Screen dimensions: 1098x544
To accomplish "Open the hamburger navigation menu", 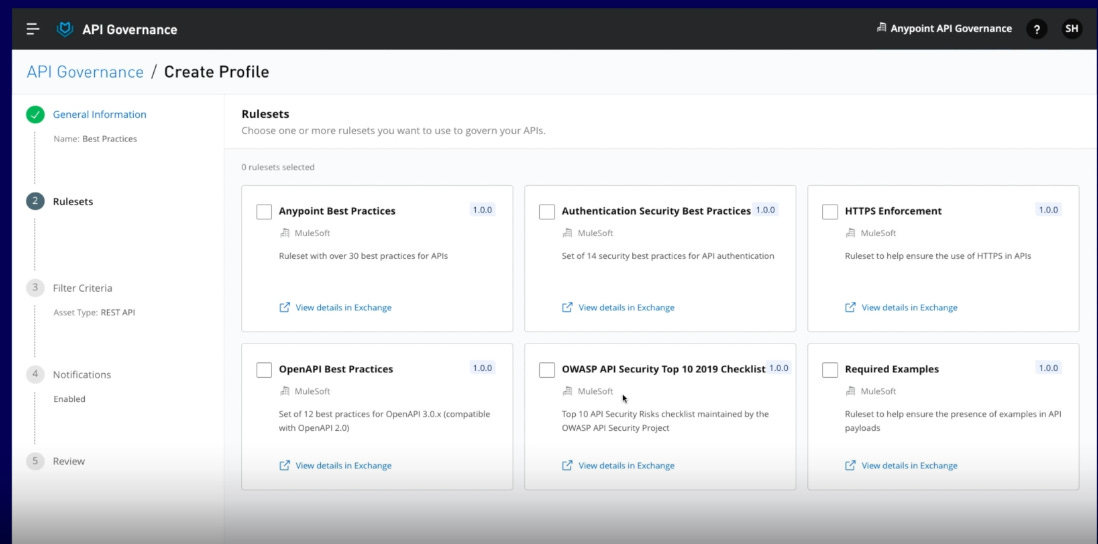I will coord(32,29).
